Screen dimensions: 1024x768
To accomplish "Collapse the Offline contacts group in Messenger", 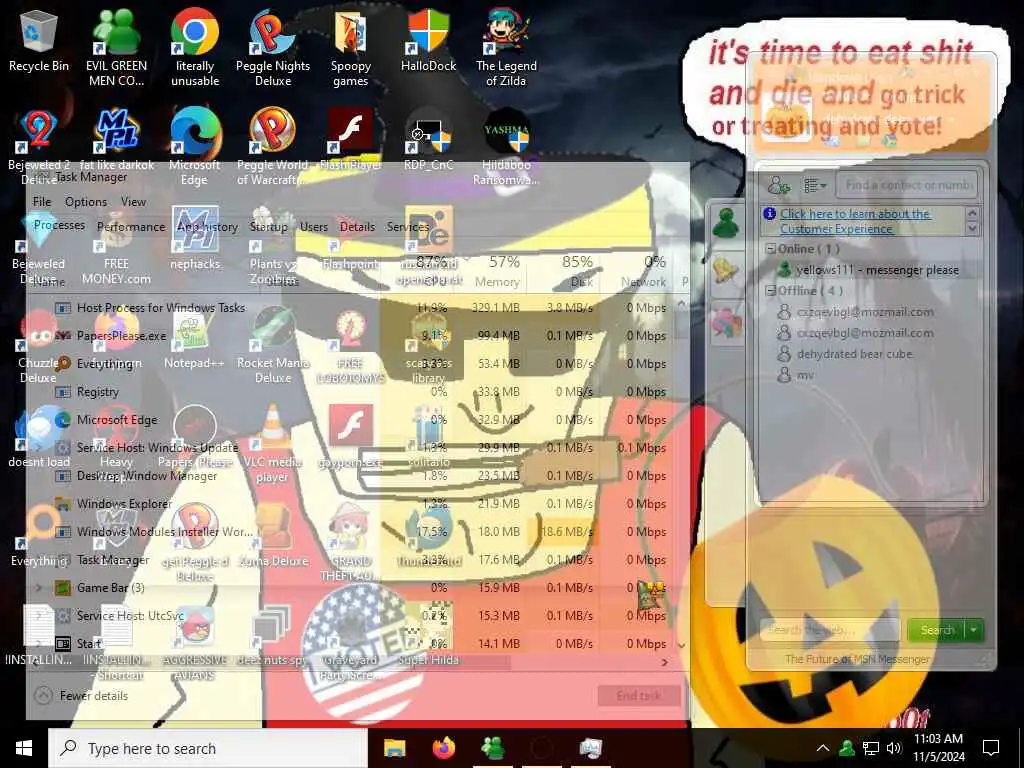I will click(x=771, y=291).
